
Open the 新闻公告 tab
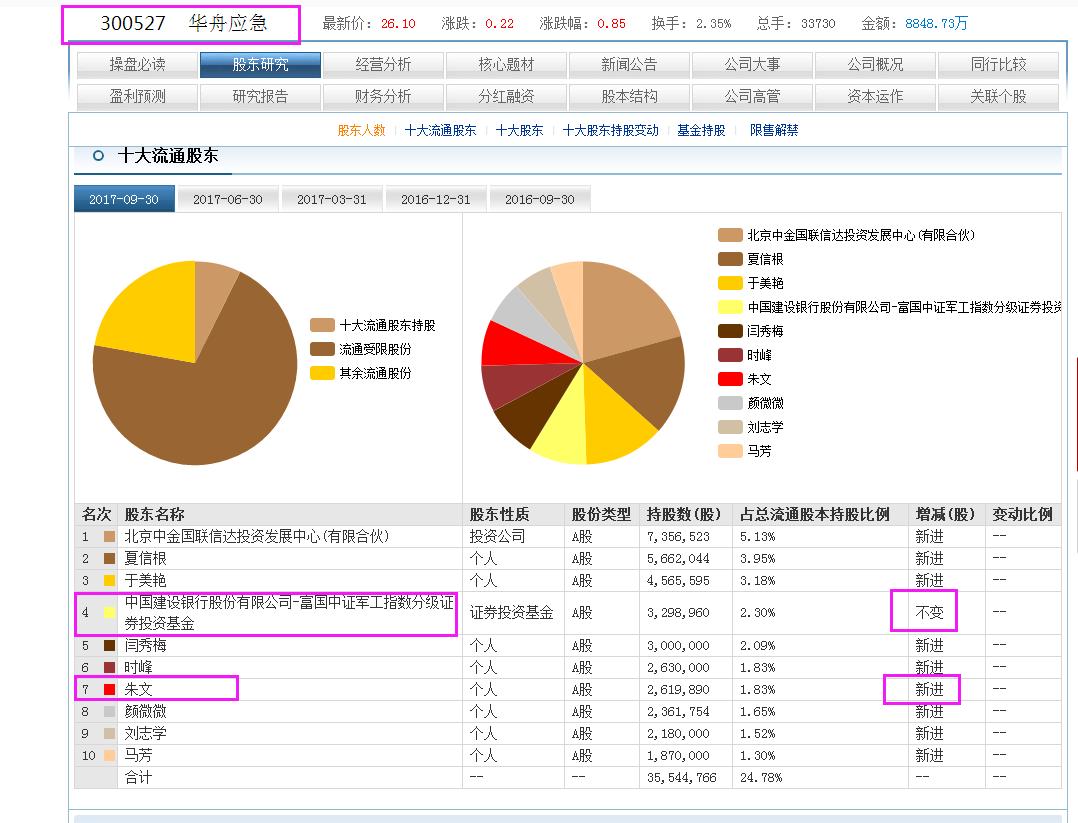630,64
